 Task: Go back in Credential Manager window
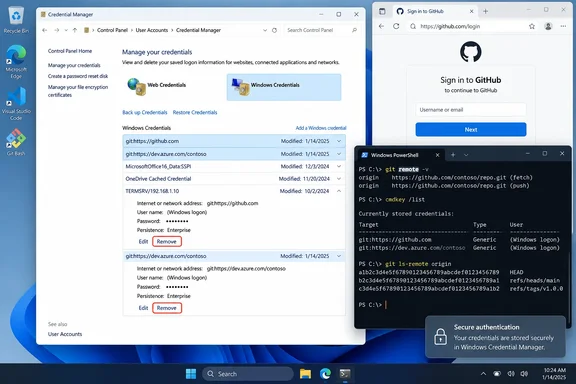(44, 30)
